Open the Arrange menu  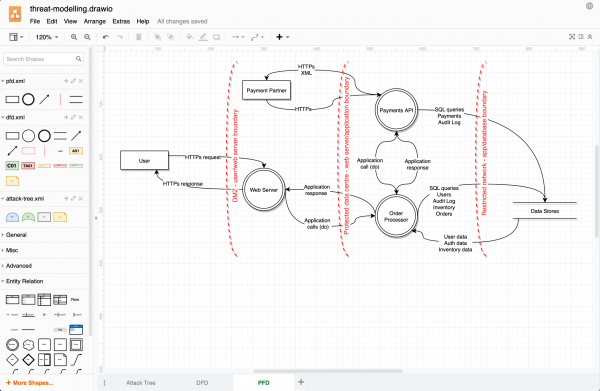click(x=95, y=21)
